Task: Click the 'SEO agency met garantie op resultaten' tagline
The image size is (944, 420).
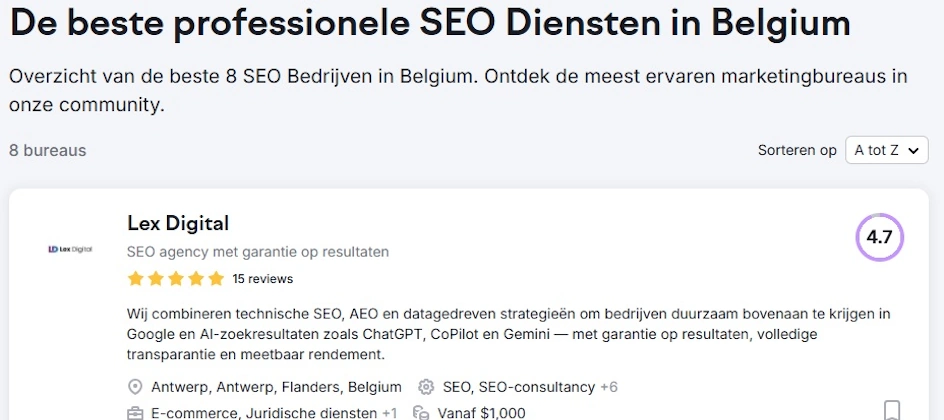Action: coord(258,252)
